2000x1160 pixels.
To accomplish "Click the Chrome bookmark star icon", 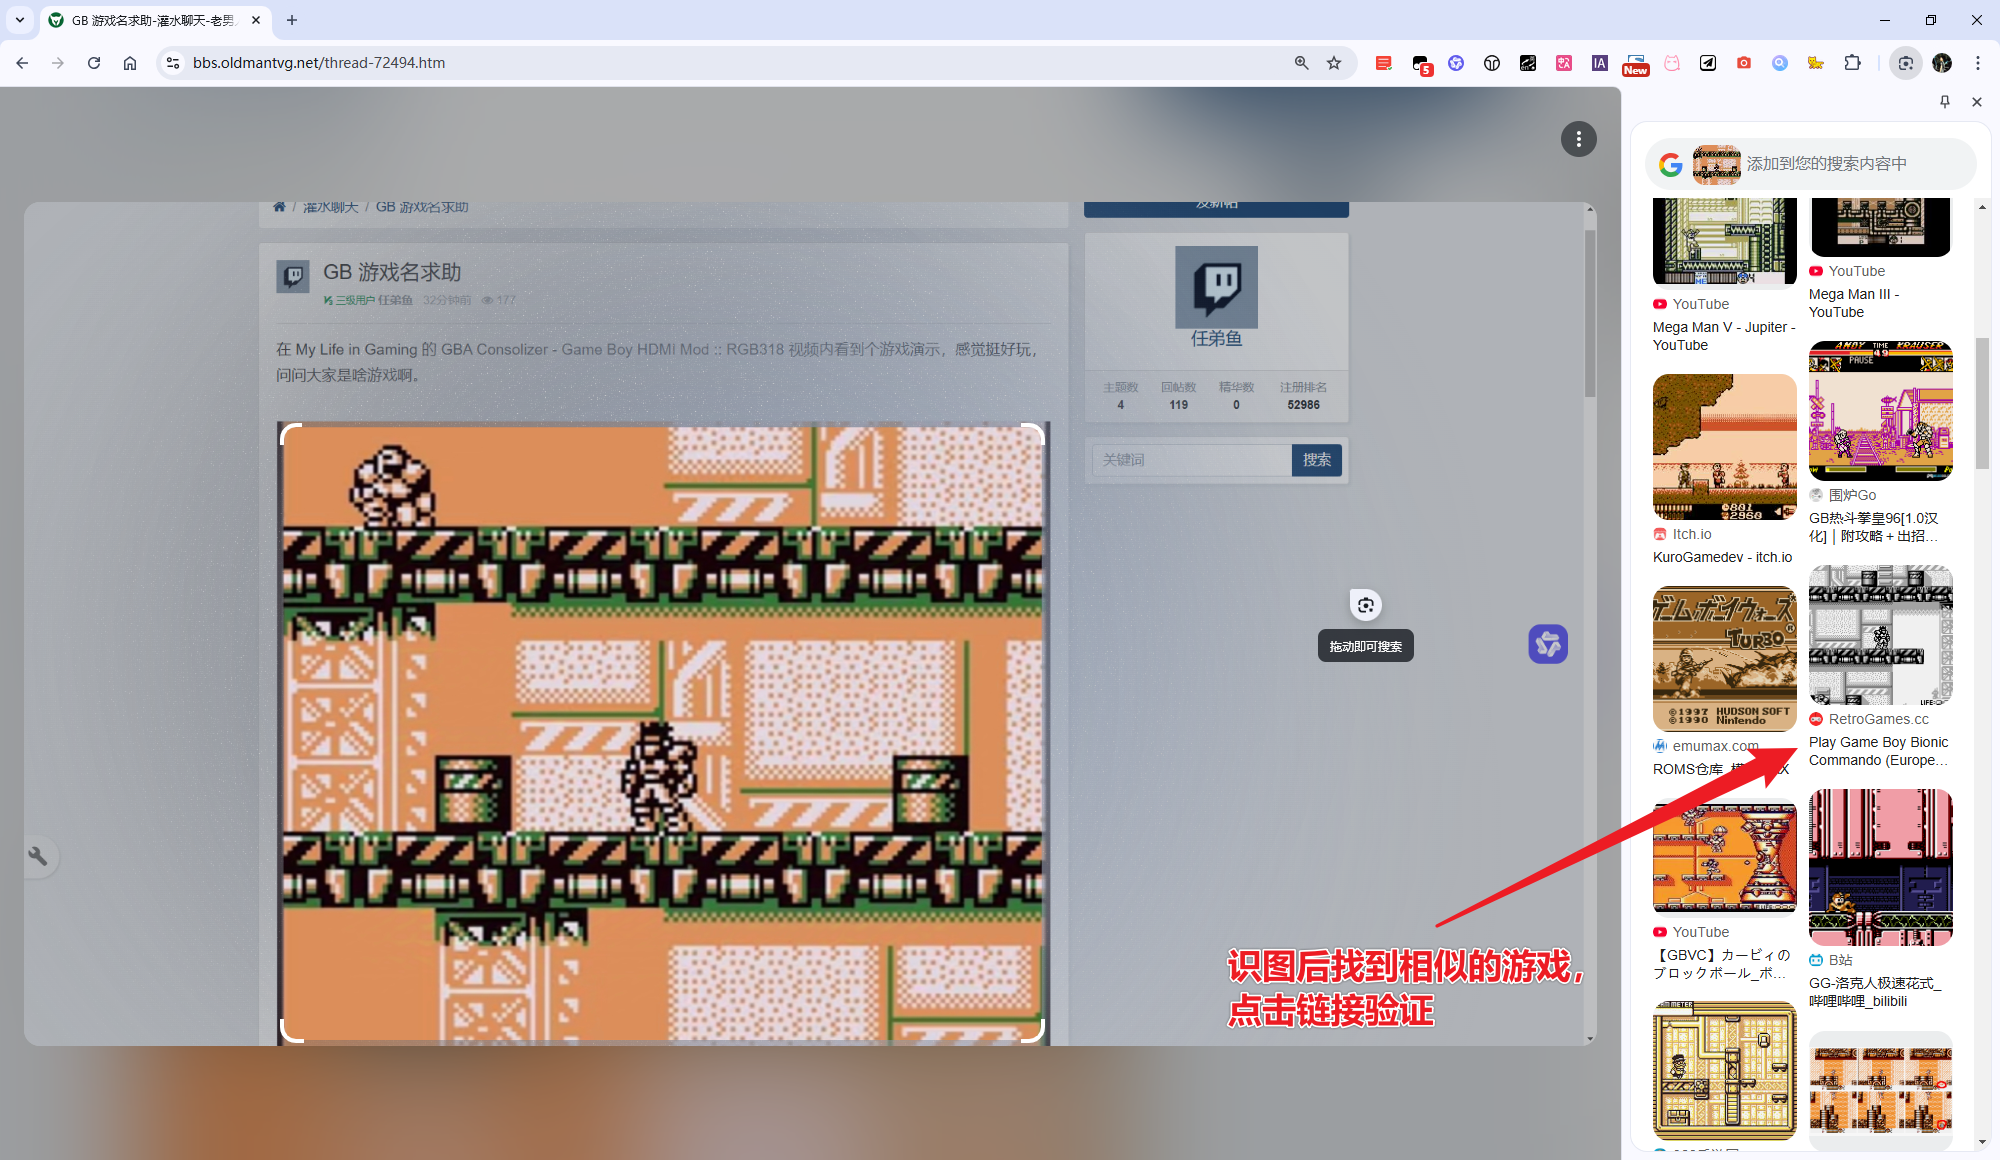I will pos(1333,62).
